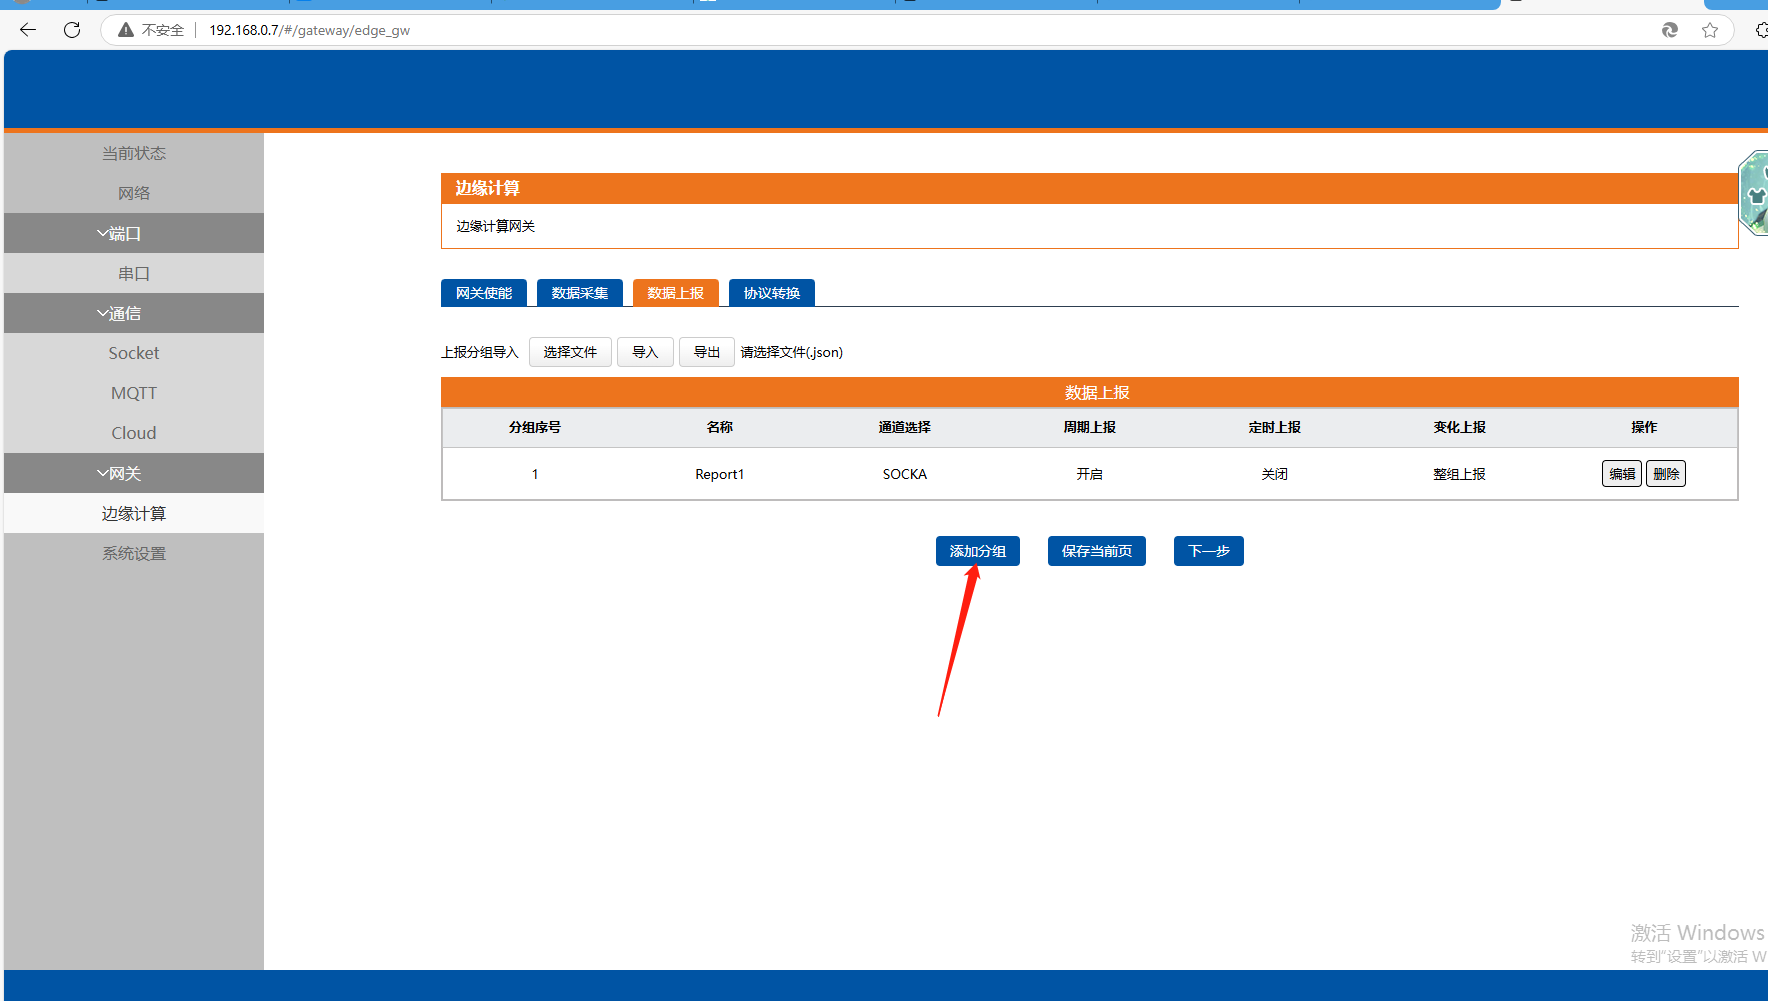Edit the Report1 group with 编辑
The width and height of the screenshot is (1768, 1001).
coord(1621,474)
